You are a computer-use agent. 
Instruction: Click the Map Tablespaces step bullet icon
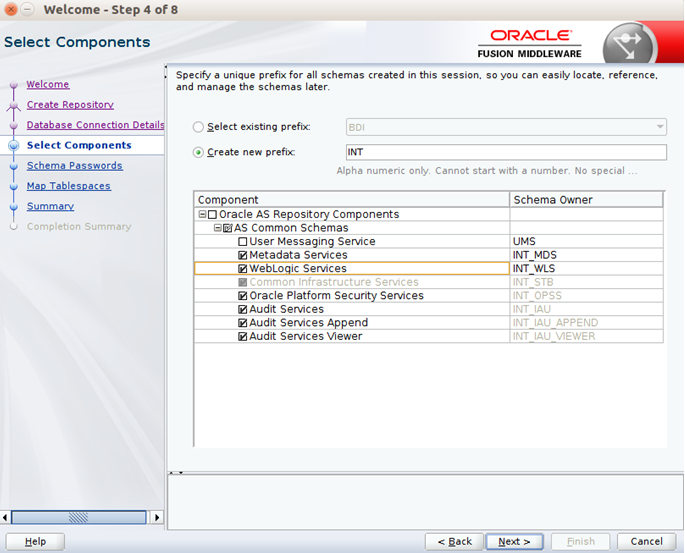pos(14,187)
